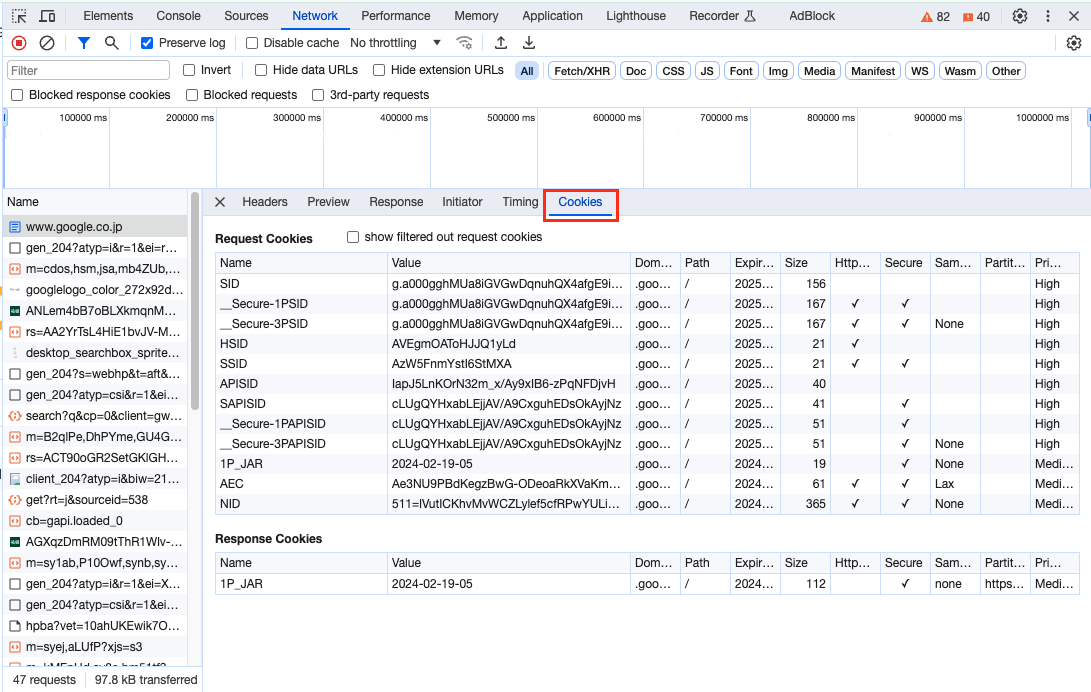Viewport: 1091px width, 692px height.
Task: Open network conditions panel icon
Action: [464, 43]
